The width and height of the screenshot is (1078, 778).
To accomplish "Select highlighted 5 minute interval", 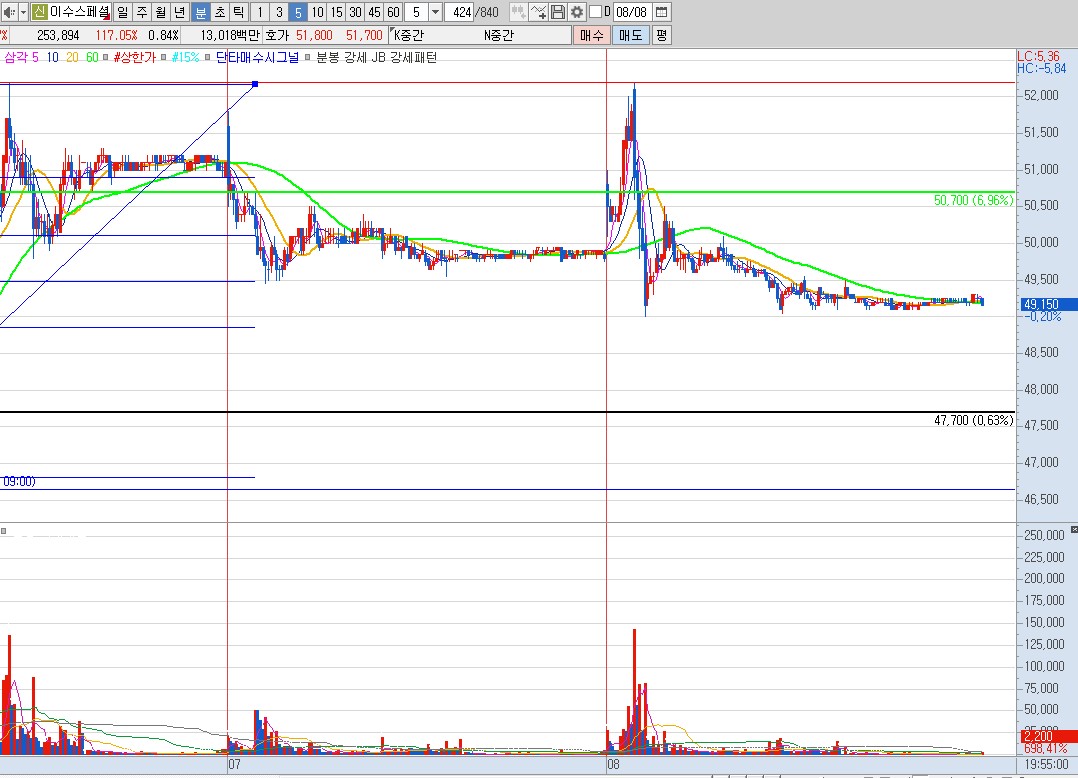I will point(298,12).
